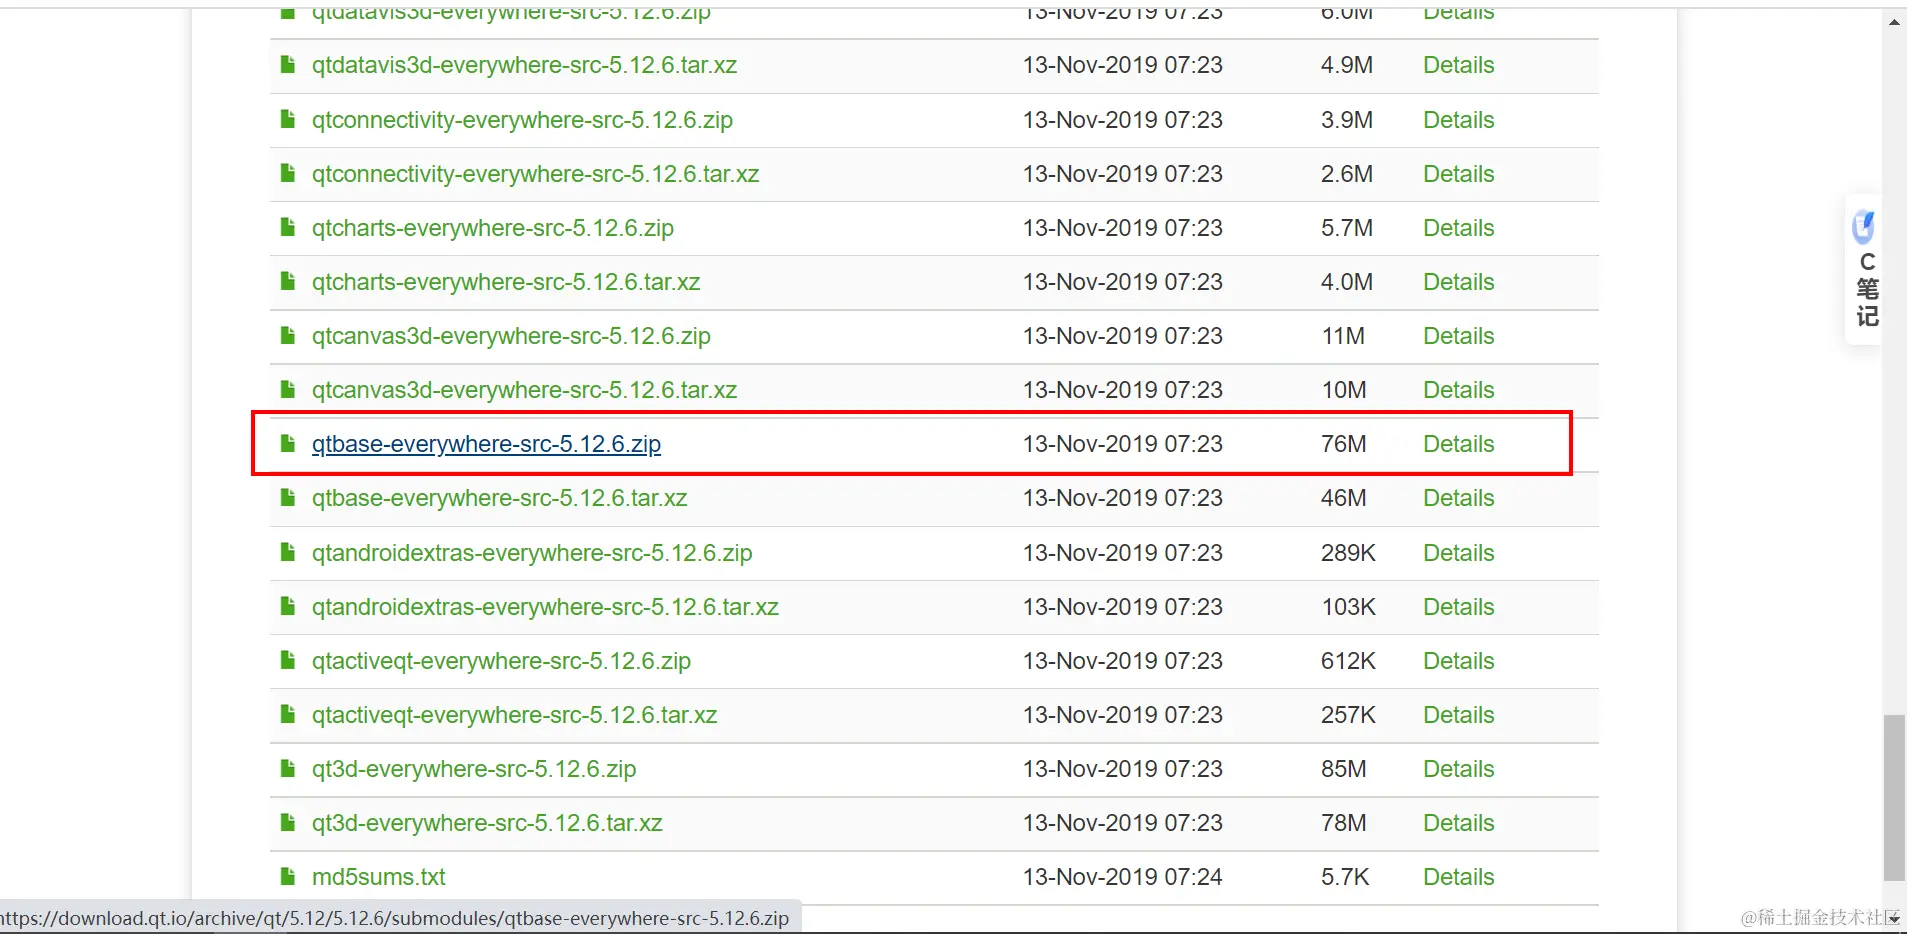Open Details for qtactiveqt zip row
The height and width of the screenshot is (934, 1907).
click(x=1458, y=661)
